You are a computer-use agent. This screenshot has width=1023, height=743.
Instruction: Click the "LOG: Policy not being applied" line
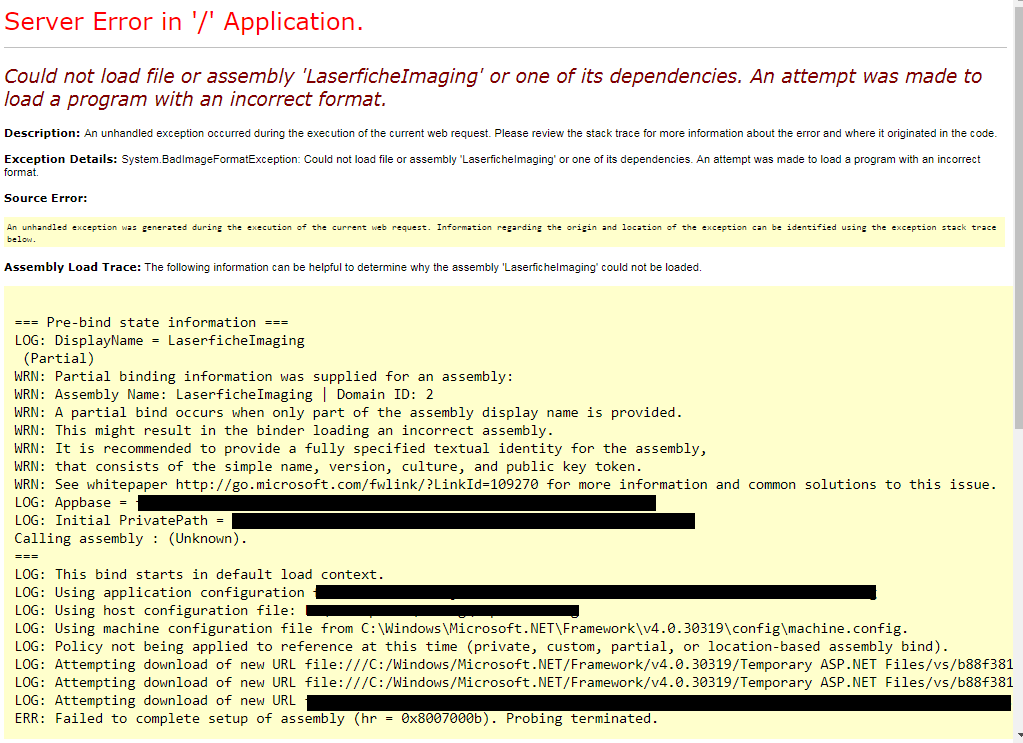pos(481,646)
